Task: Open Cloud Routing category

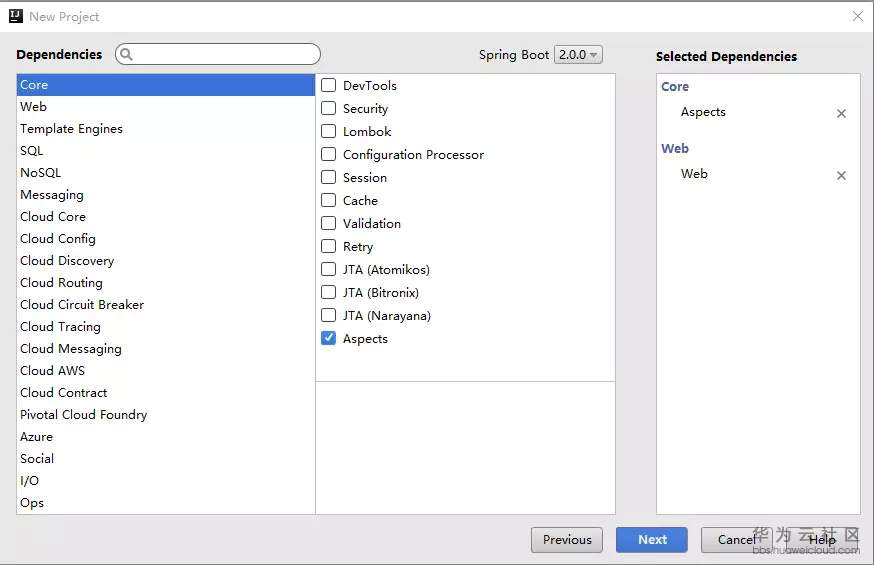Action: coord(166,282)
